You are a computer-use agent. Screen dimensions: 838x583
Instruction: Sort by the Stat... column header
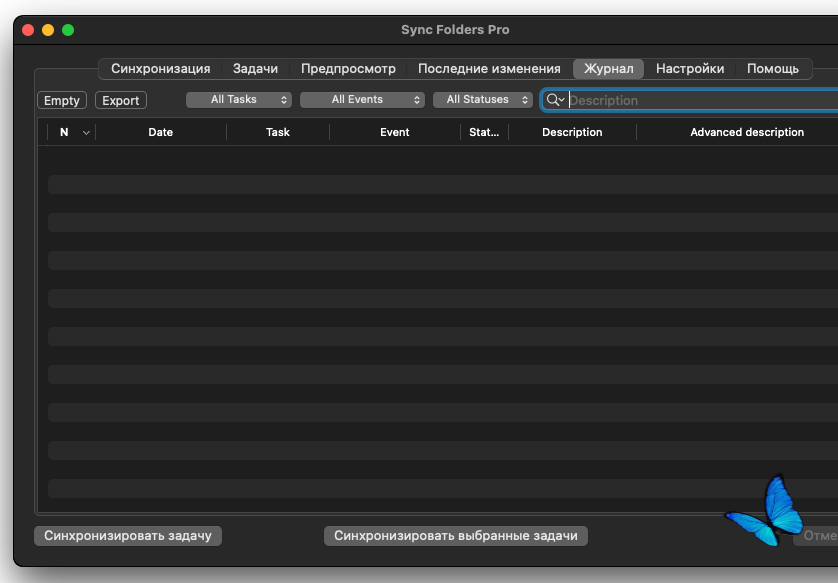pos(484,132)
